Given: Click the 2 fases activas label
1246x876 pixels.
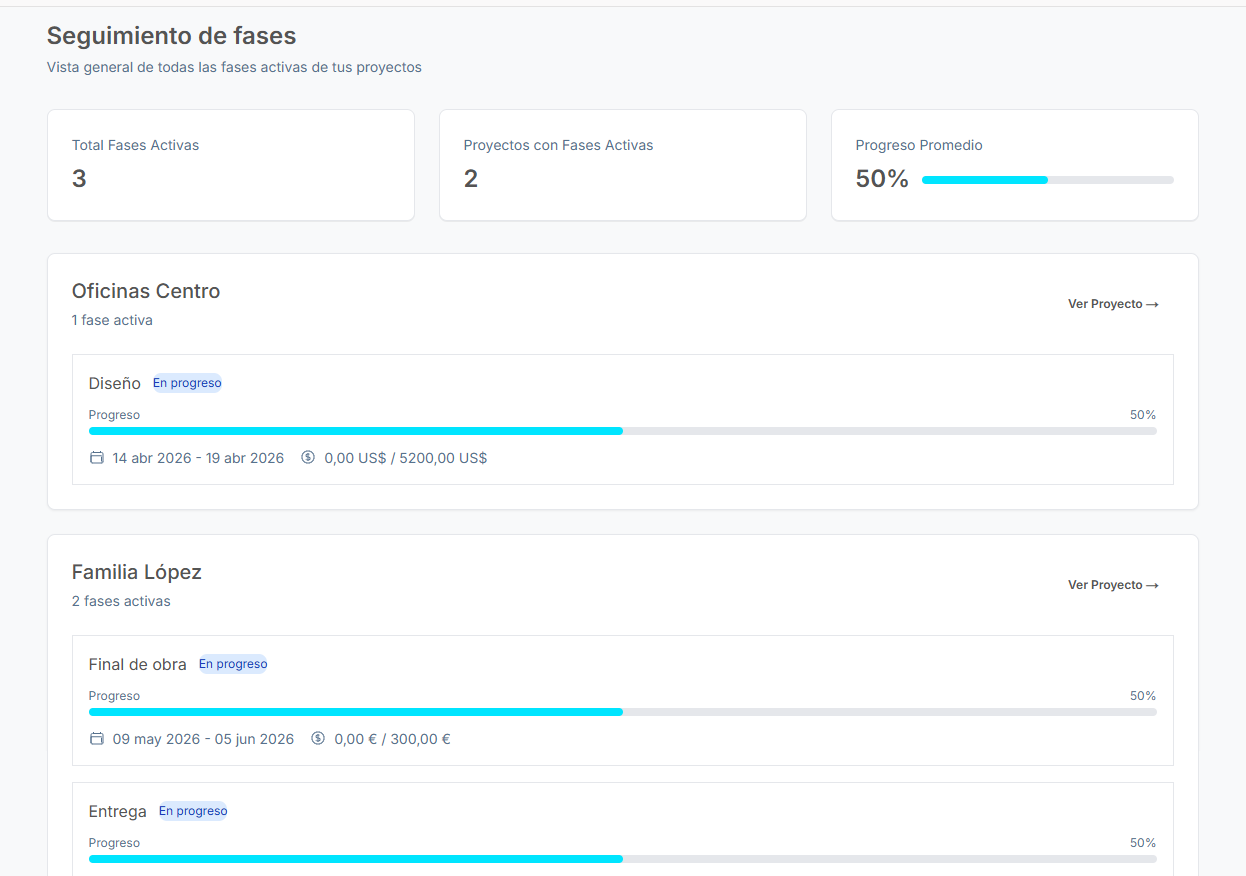Looking at the screenshot, I should pyautogui.click(x=121, y=601).
